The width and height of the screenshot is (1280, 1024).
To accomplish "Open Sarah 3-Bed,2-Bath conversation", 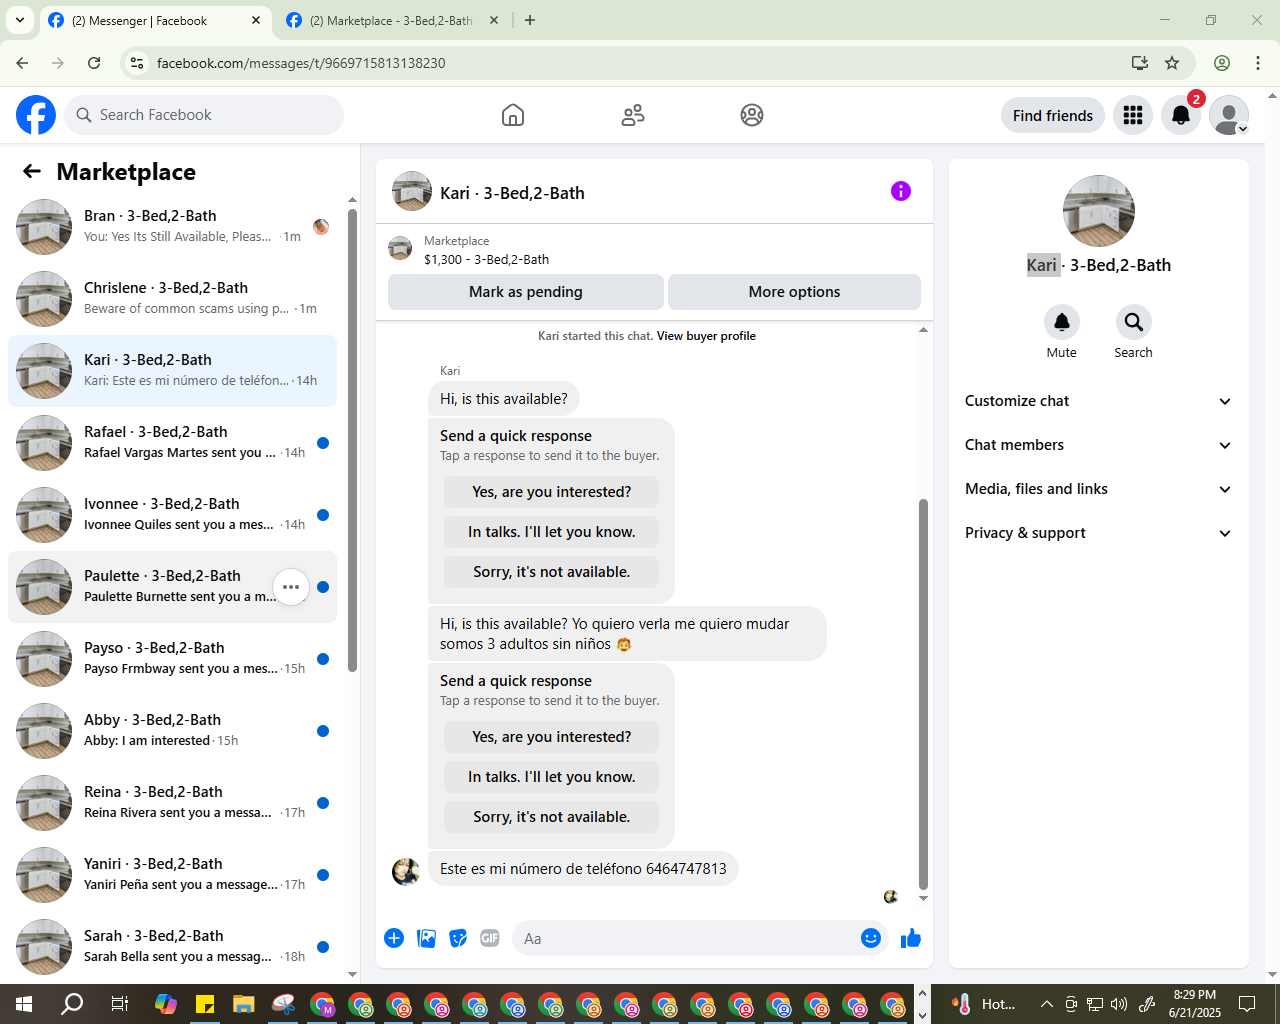I will [x=173, y=947].
